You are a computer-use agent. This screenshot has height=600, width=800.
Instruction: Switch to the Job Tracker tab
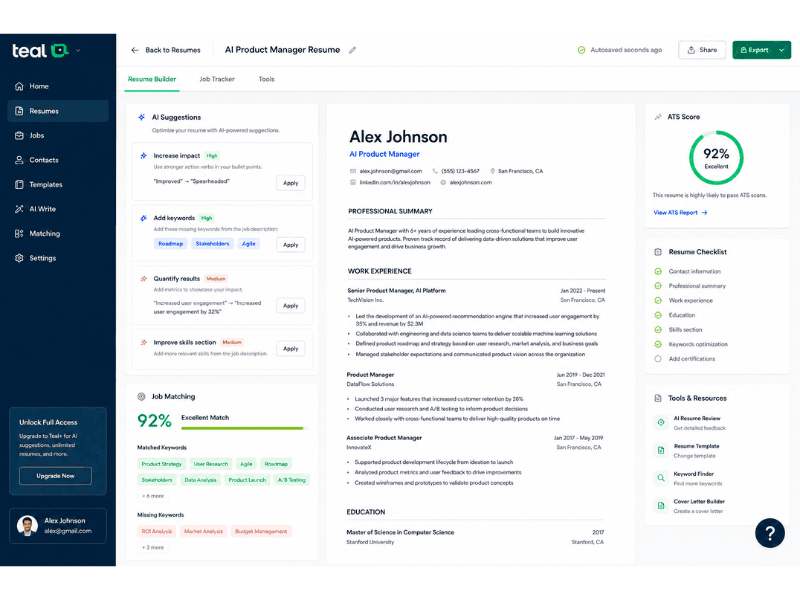tap(217, 79)
